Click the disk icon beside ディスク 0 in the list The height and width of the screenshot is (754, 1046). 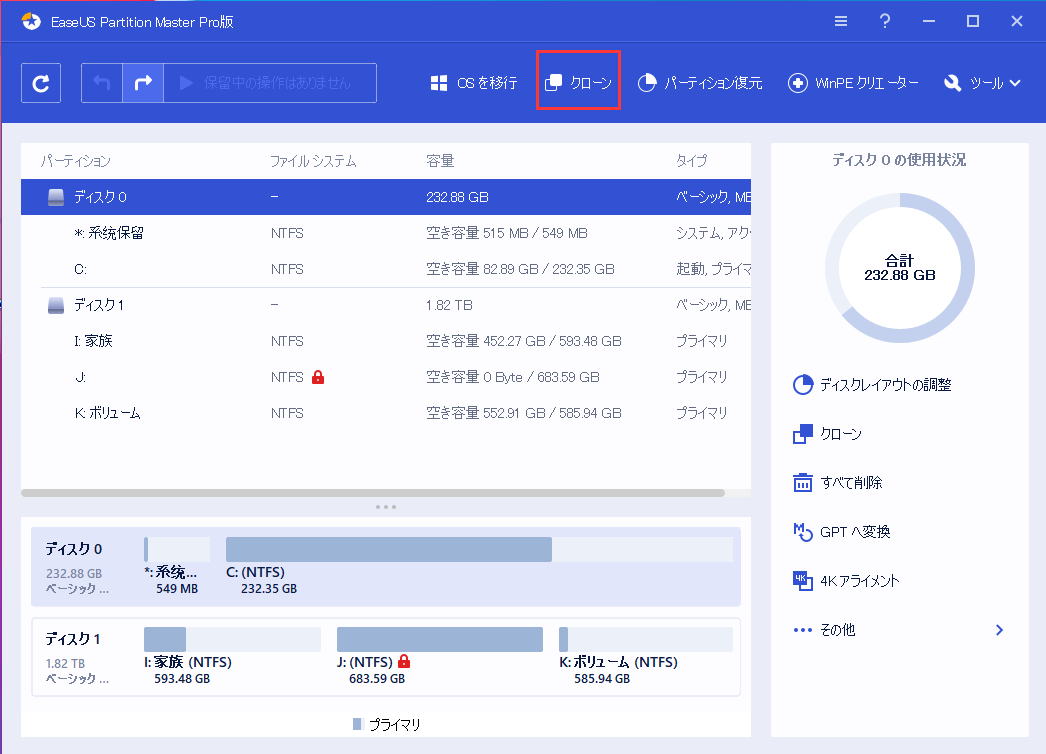coord(56,197)
